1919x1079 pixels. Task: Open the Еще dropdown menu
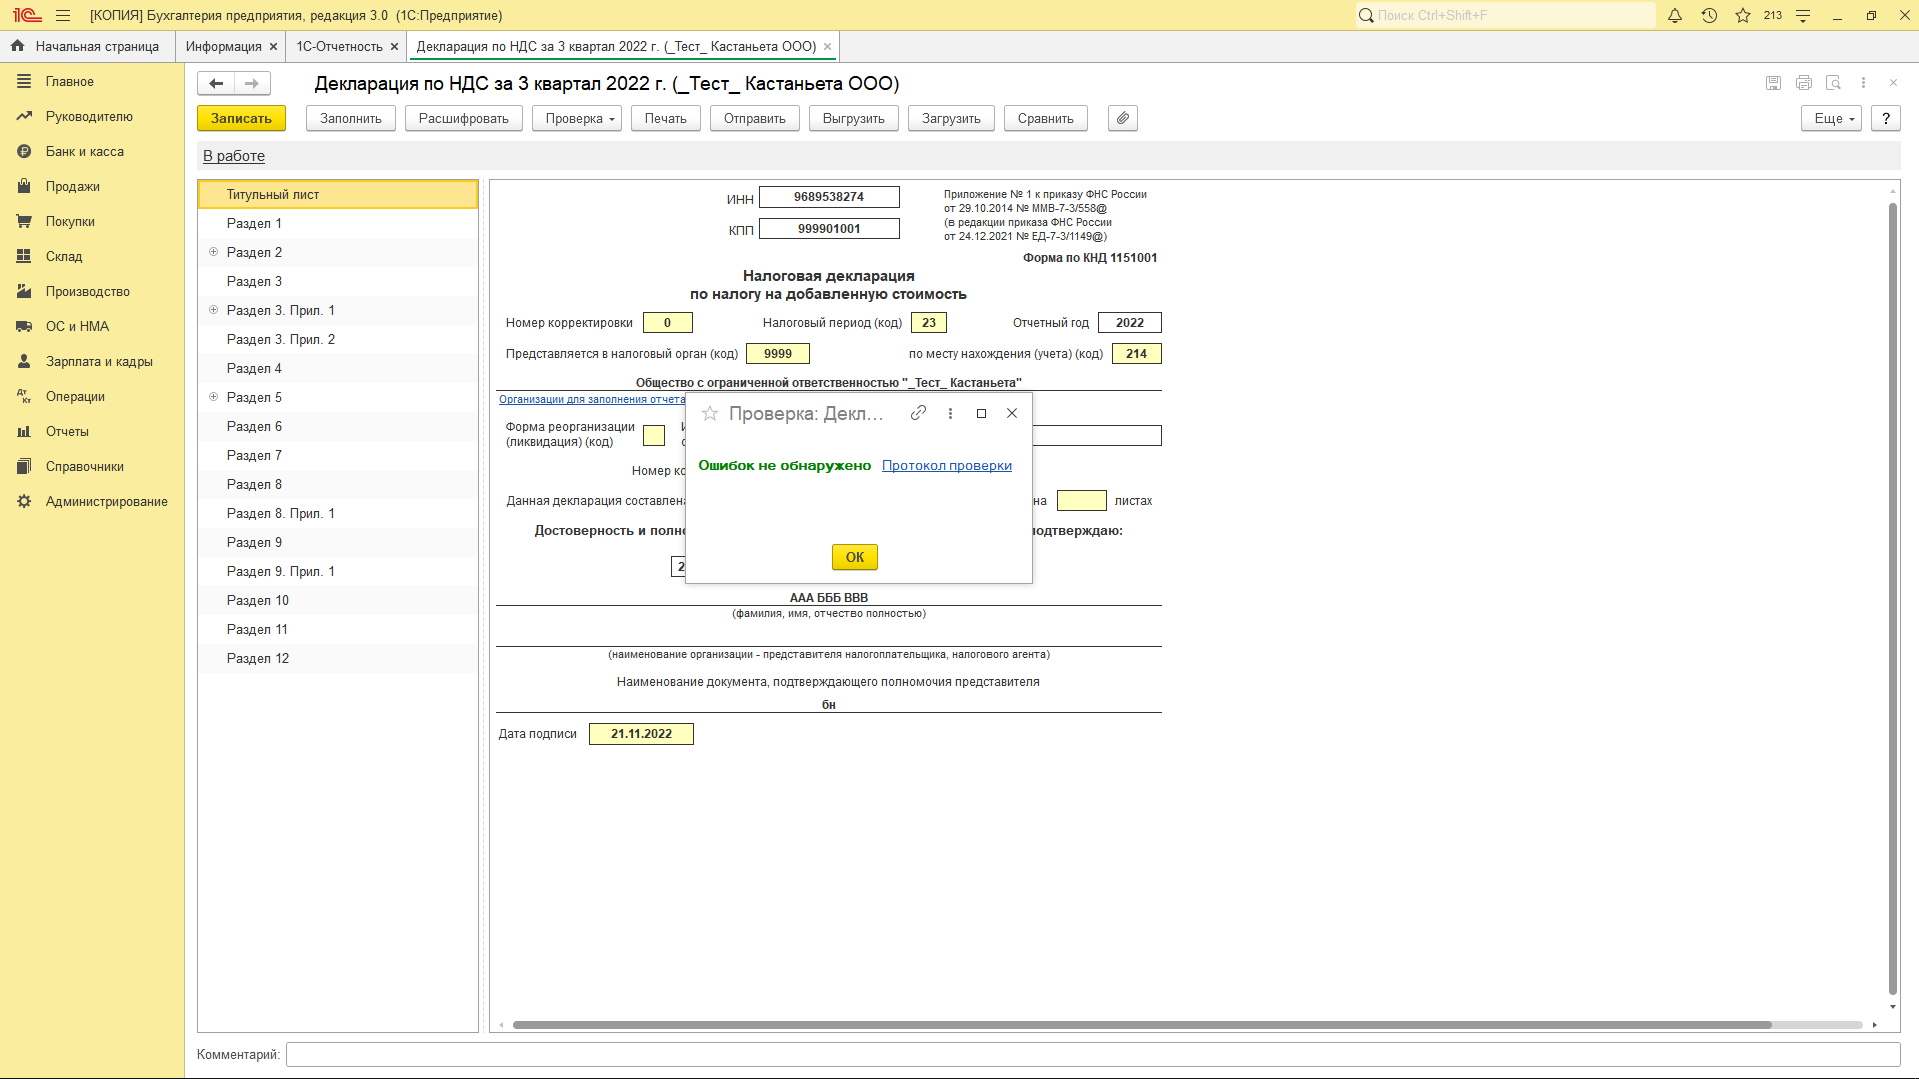click(1832, 118)
